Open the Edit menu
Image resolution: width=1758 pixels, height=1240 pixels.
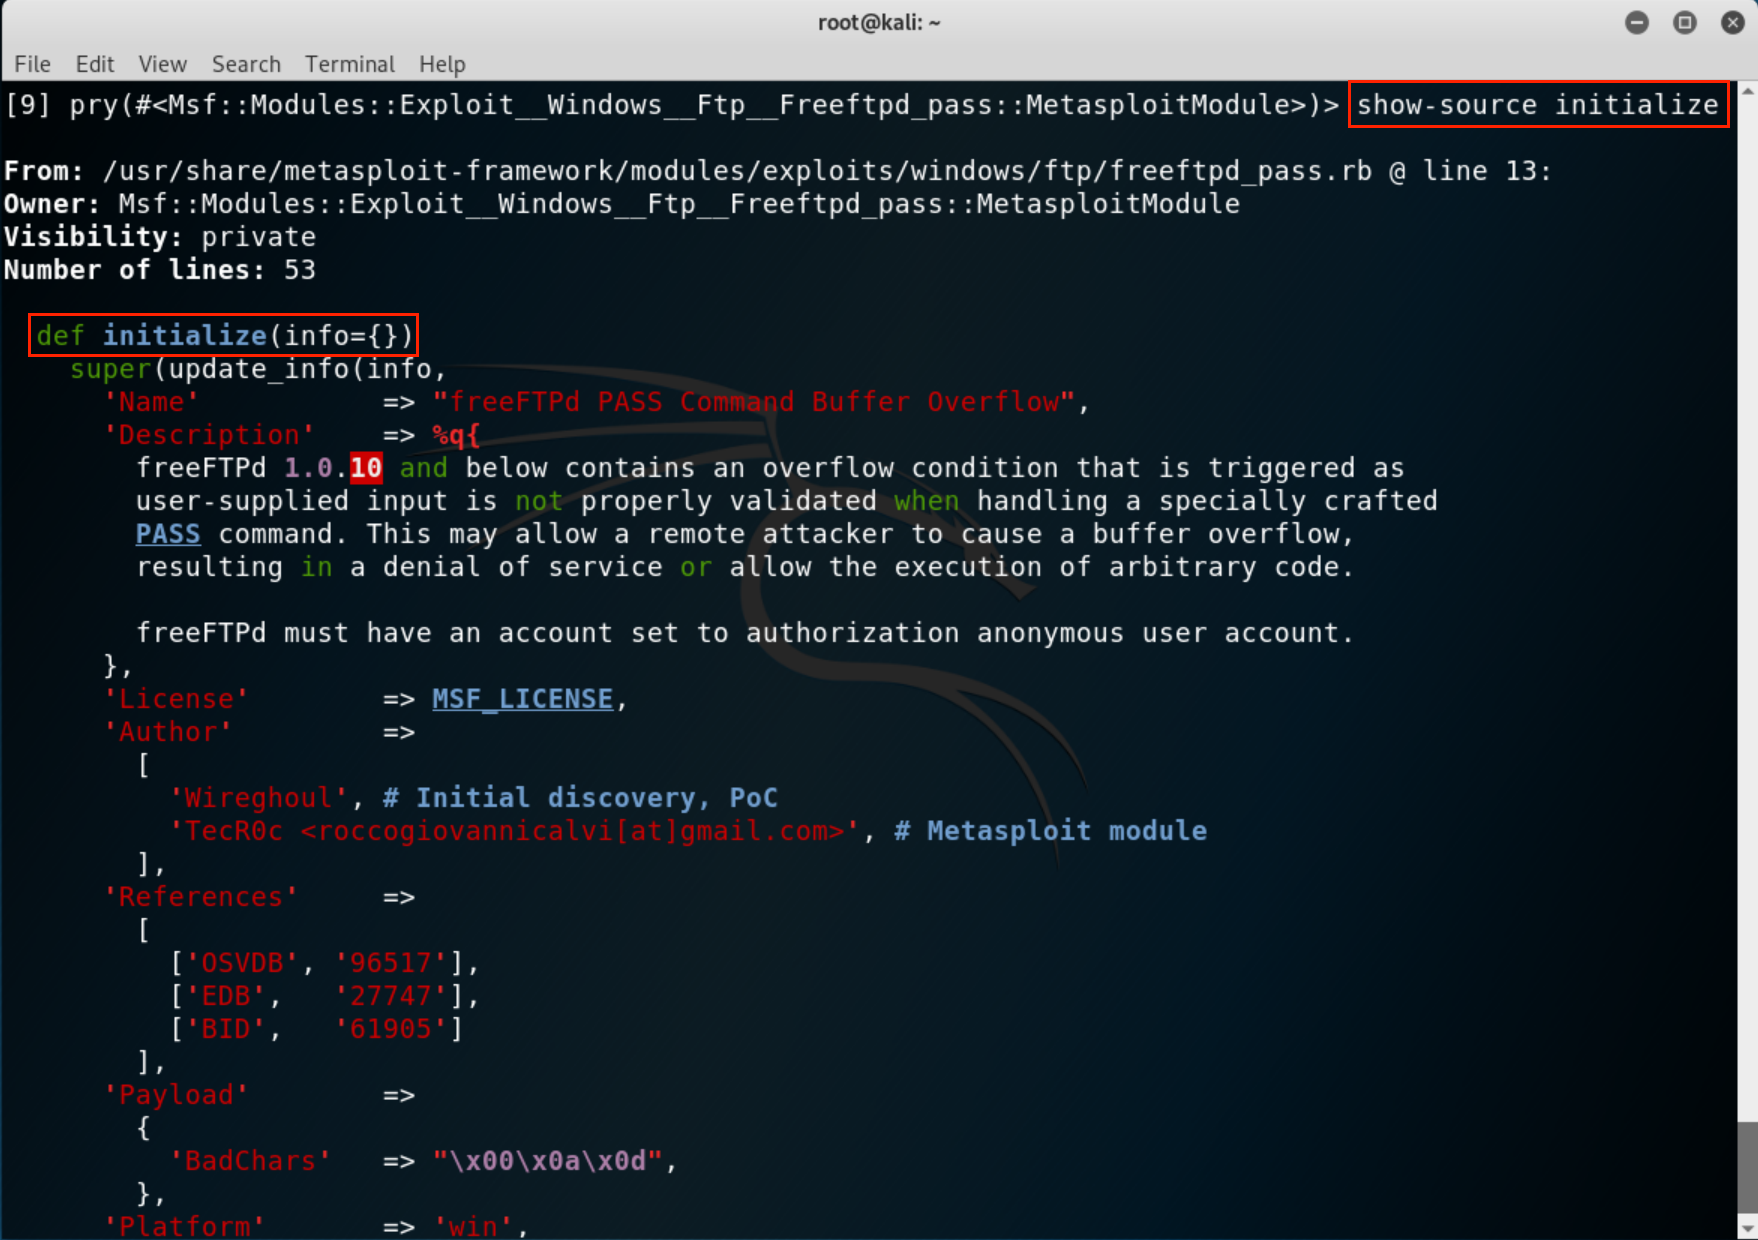[x=95, y=64]
